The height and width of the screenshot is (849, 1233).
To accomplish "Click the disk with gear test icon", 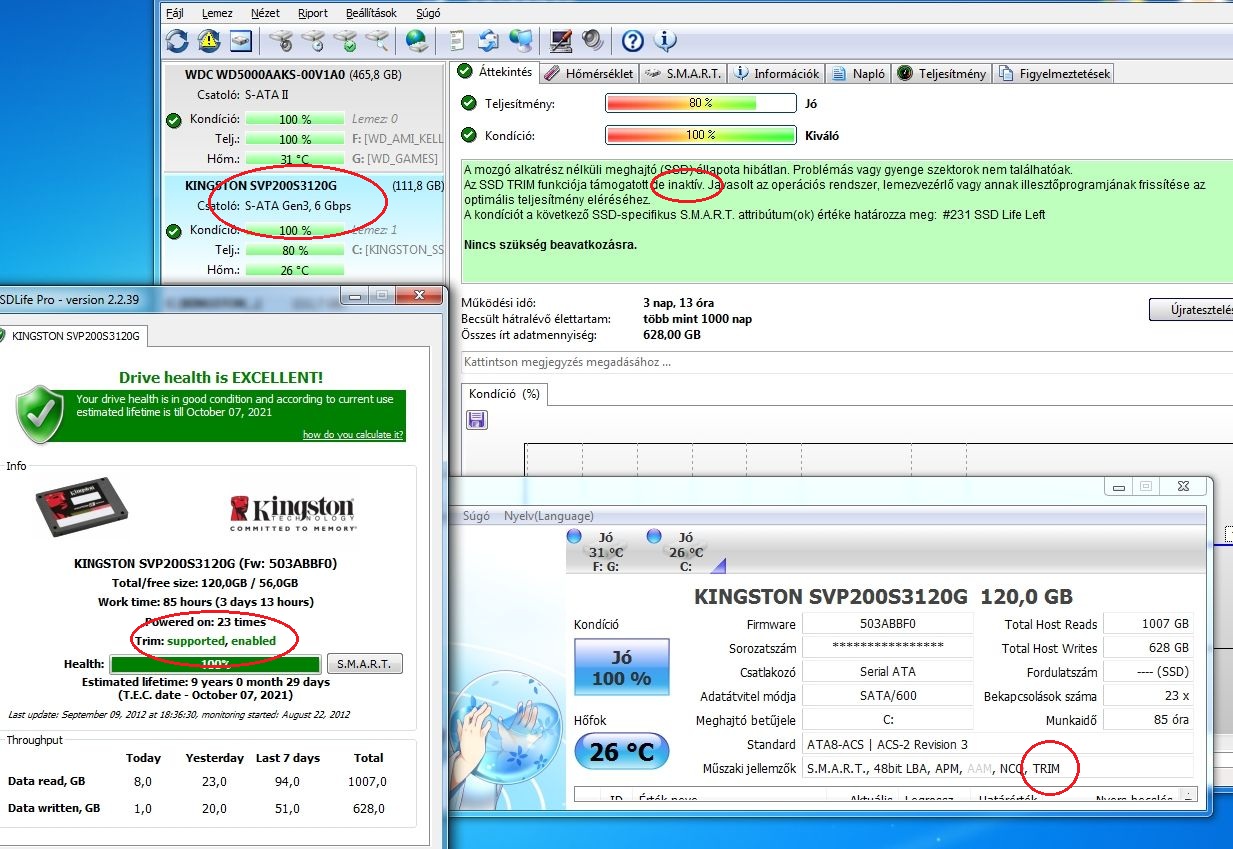I will point(281,41).
